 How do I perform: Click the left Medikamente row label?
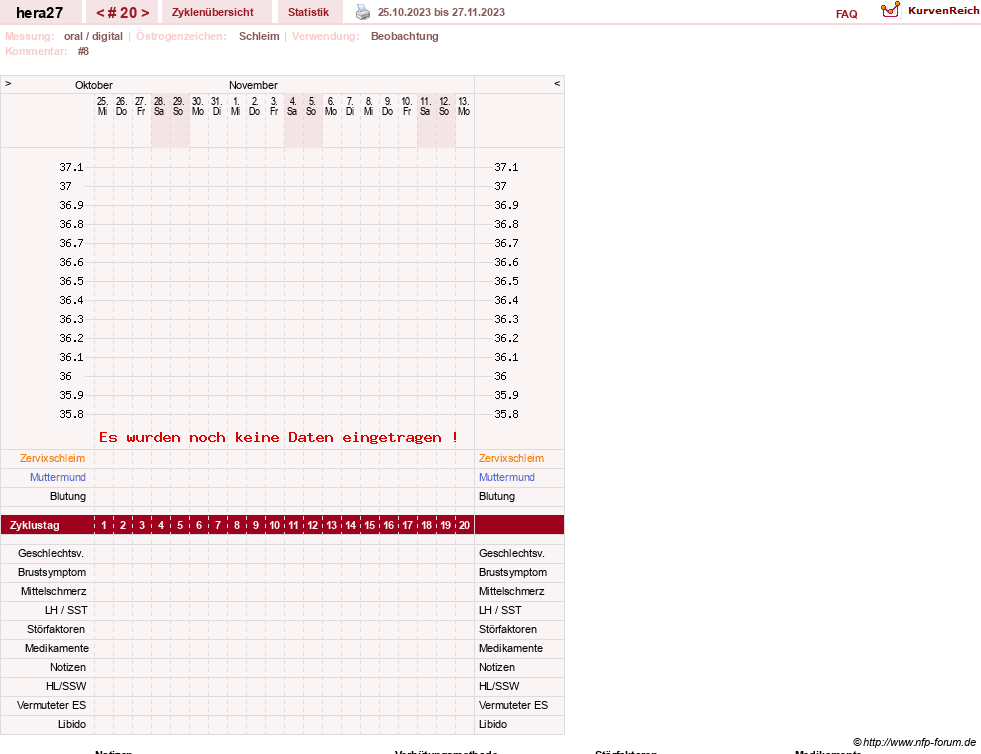56,648
